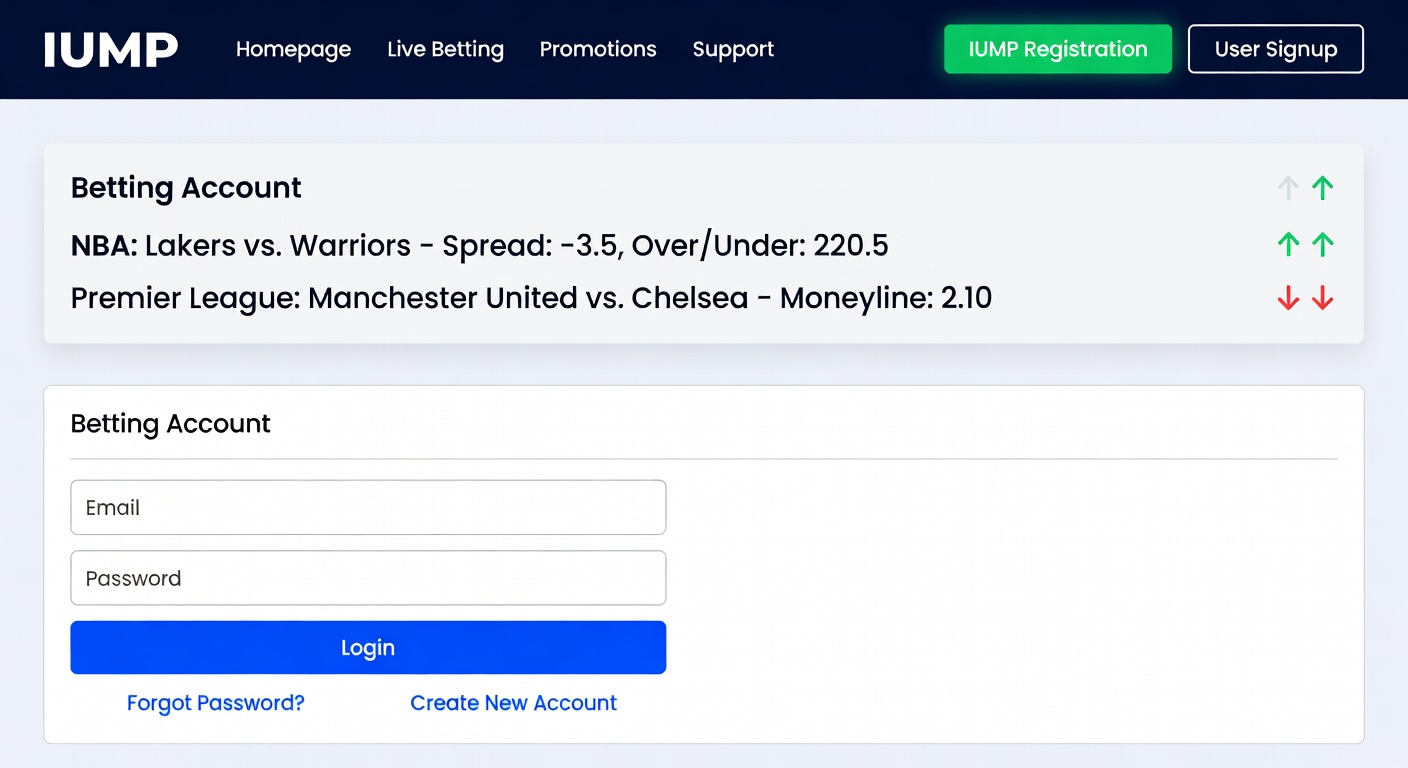Select the Manchester United vs. Chelsea moneyline row

tap(531, 298)
